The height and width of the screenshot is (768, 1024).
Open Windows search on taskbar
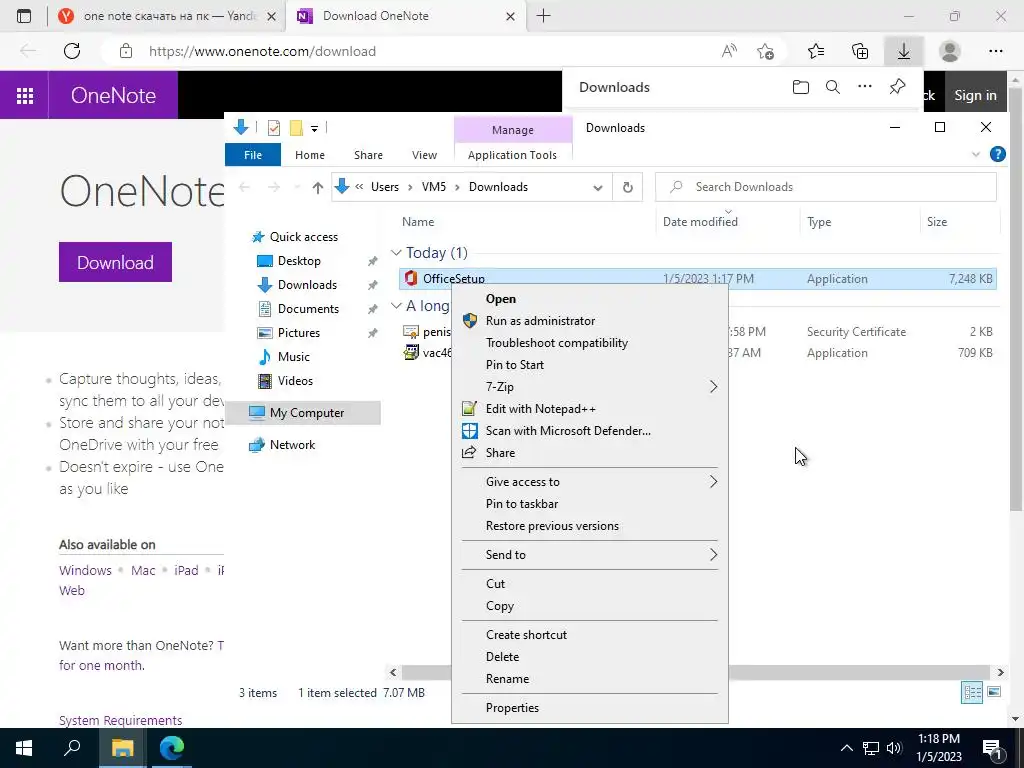[72, 748]
